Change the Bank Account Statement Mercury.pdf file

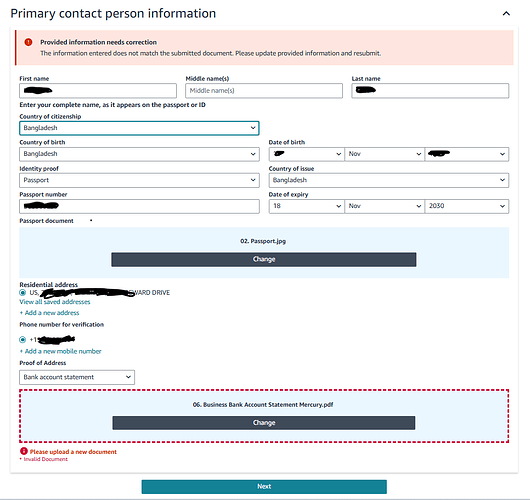[x=264, y=423]
